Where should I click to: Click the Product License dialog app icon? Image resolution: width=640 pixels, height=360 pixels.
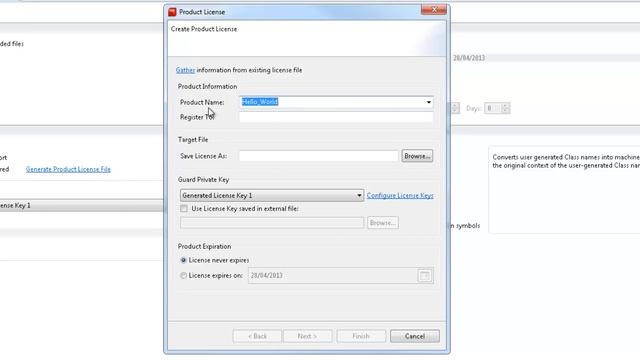coord(172,12)
